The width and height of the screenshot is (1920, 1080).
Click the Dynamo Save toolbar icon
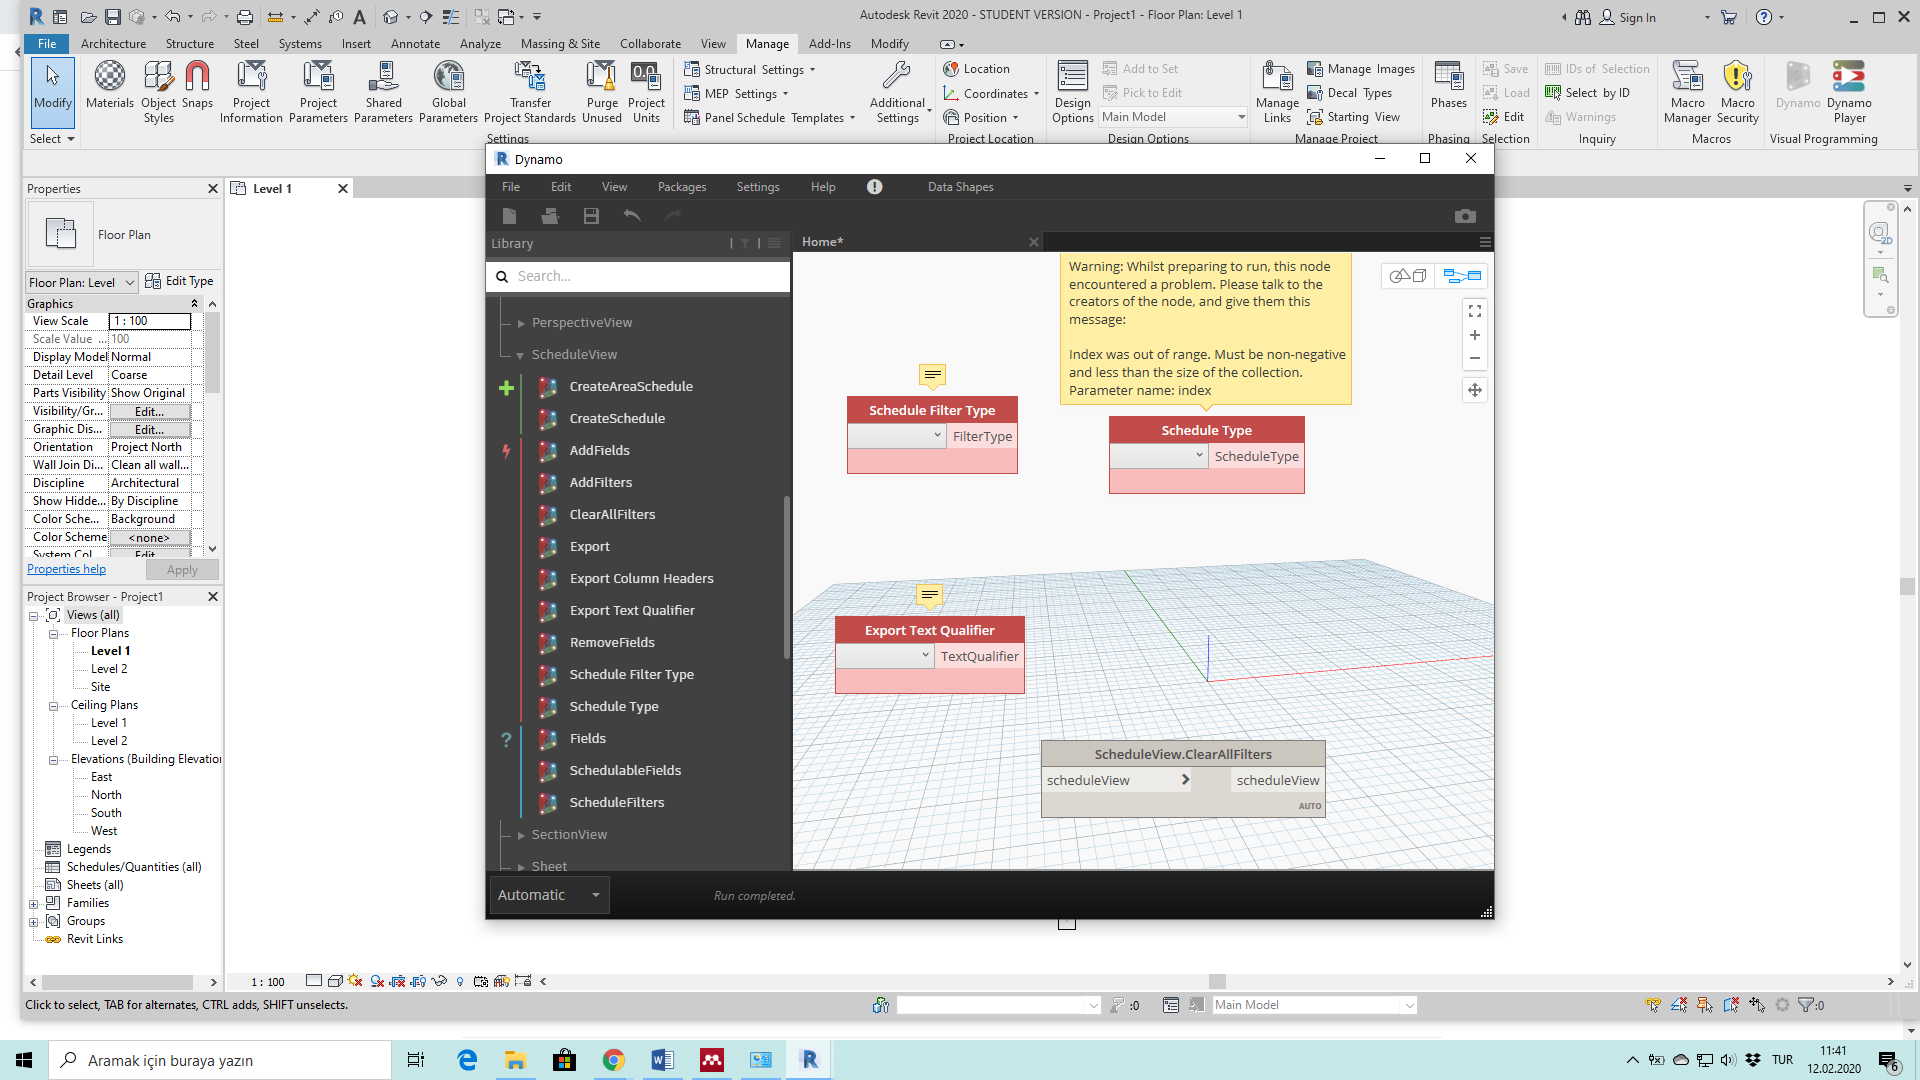[591, 216]
